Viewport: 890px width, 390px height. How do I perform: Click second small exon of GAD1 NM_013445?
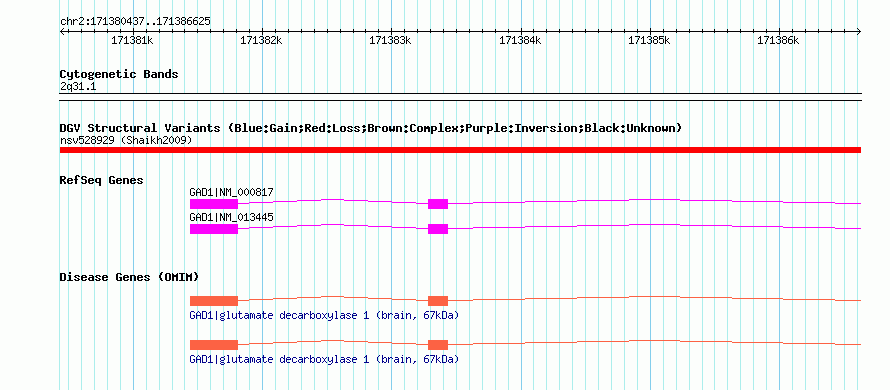click(x=438, y=229)
